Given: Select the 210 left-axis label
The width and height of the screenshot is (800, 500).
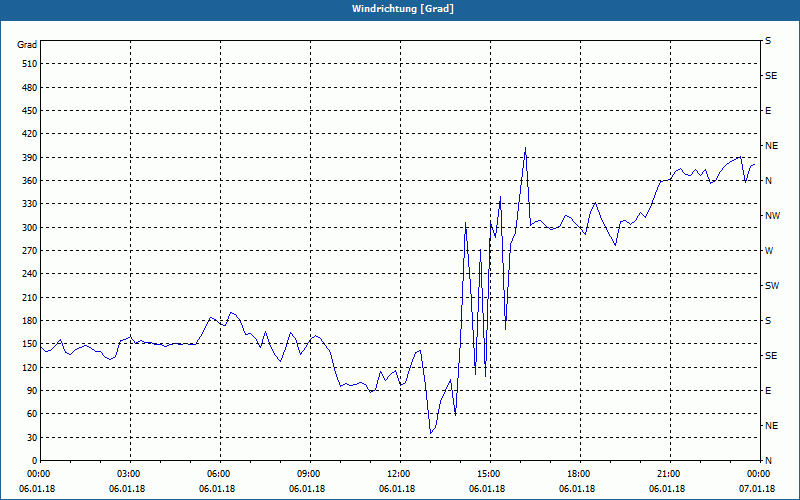Looking at the screenshot, I should 30,297.
